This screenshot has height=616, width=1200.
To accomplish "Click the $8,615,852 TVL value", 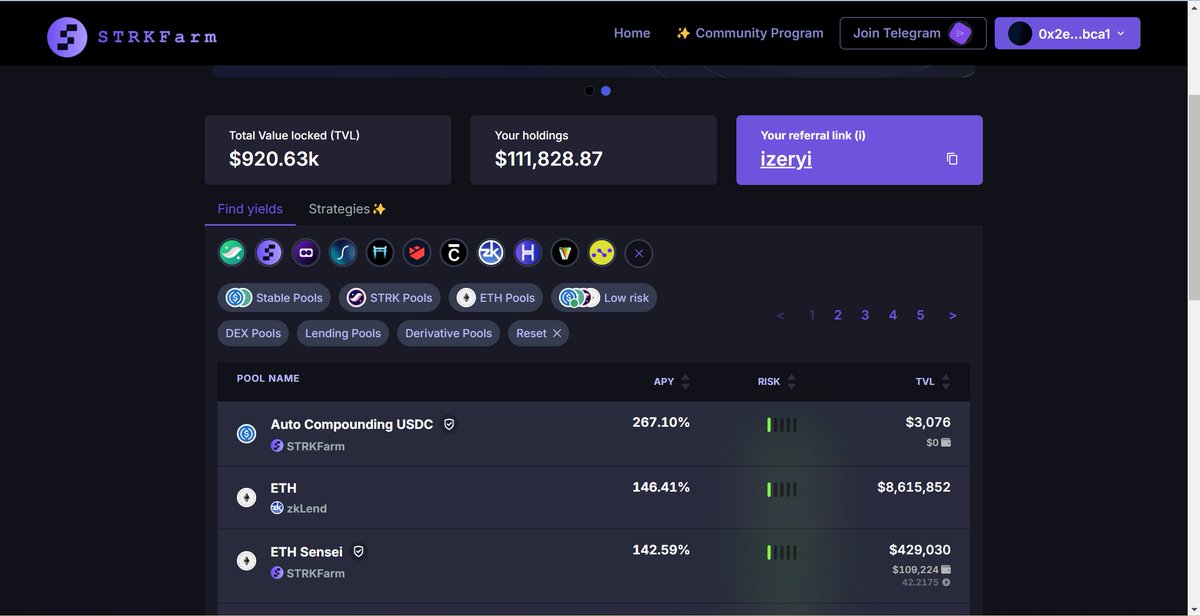I will click(x=914, y=487).
